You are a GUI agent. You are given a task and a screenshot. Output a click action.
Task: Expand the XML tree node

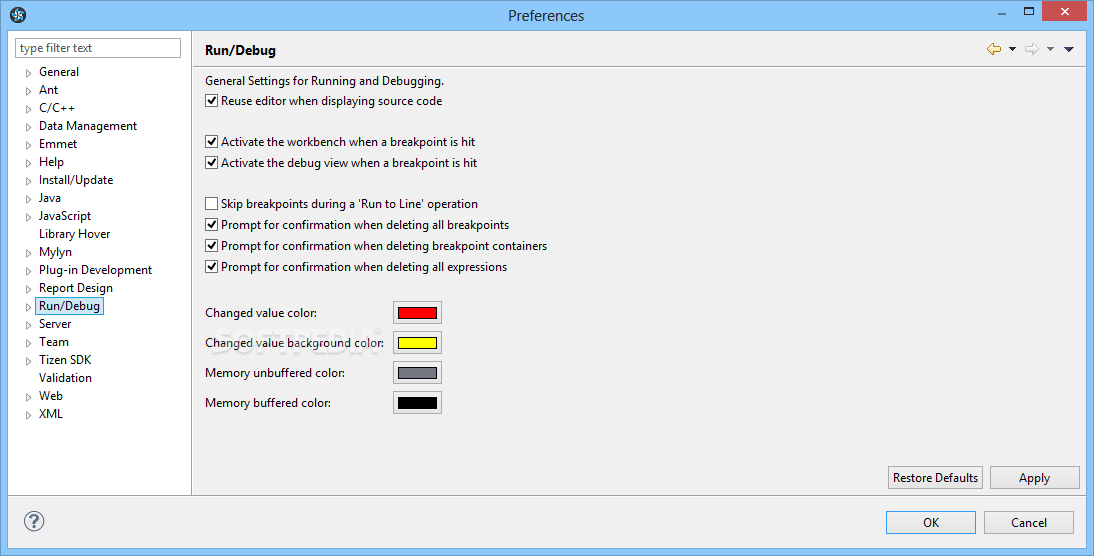[29, 415]
